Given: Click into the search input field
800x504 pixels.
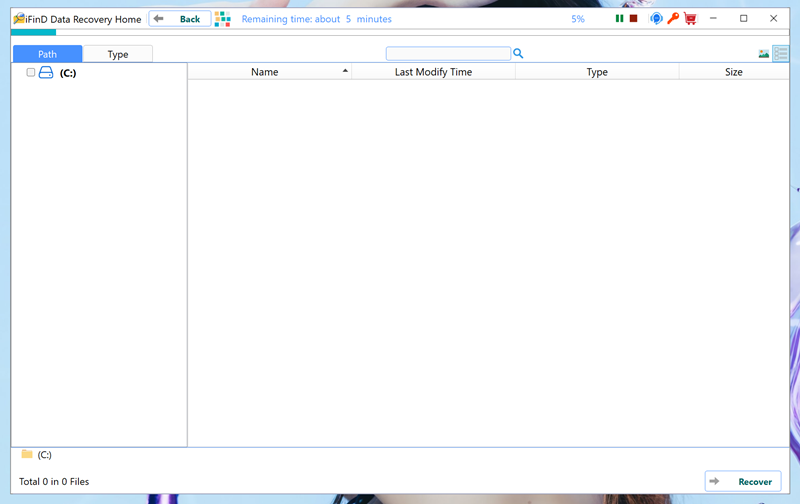Looking at the screenshot, I should point(448,54).
